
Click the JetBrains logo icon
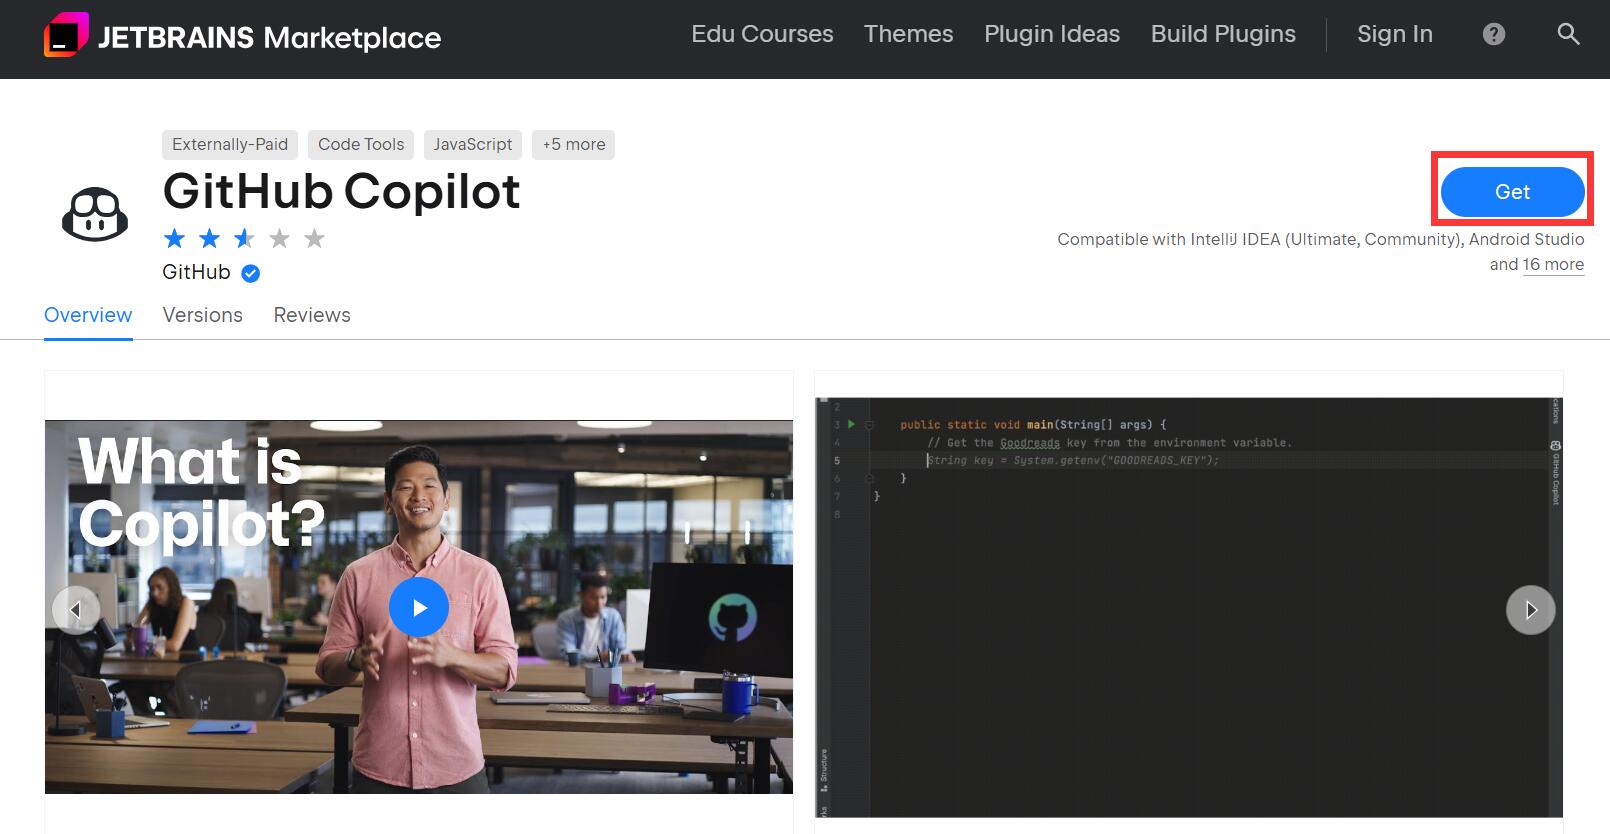[x=66, y=35]
